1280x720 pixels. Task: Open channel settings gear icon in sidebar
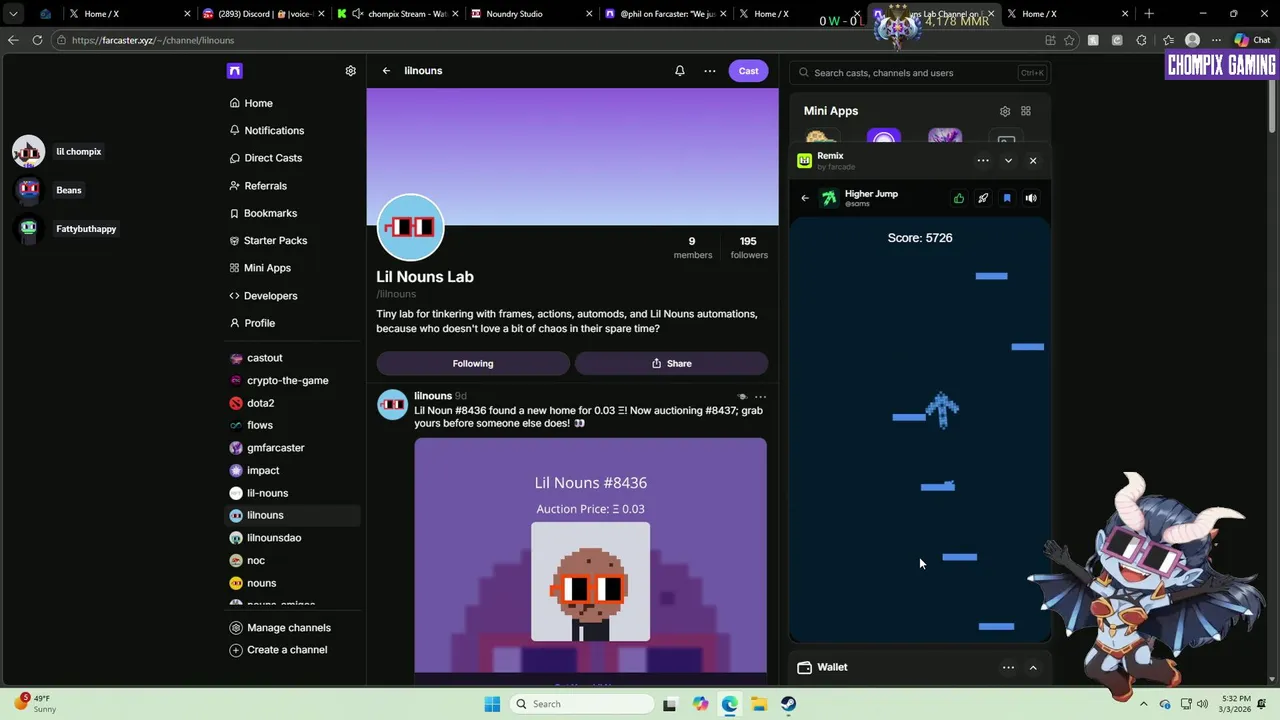[350, 71]
